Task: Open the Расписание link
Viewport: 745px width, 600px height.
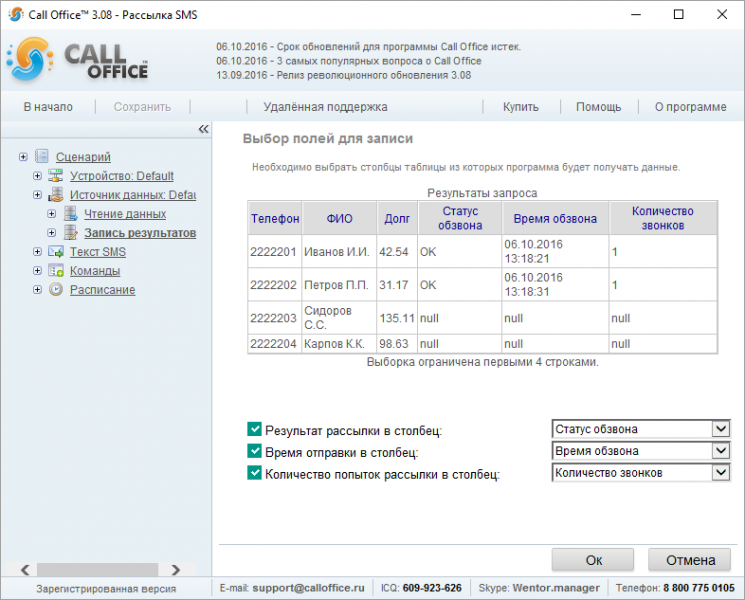Action: tap(103, 290)
